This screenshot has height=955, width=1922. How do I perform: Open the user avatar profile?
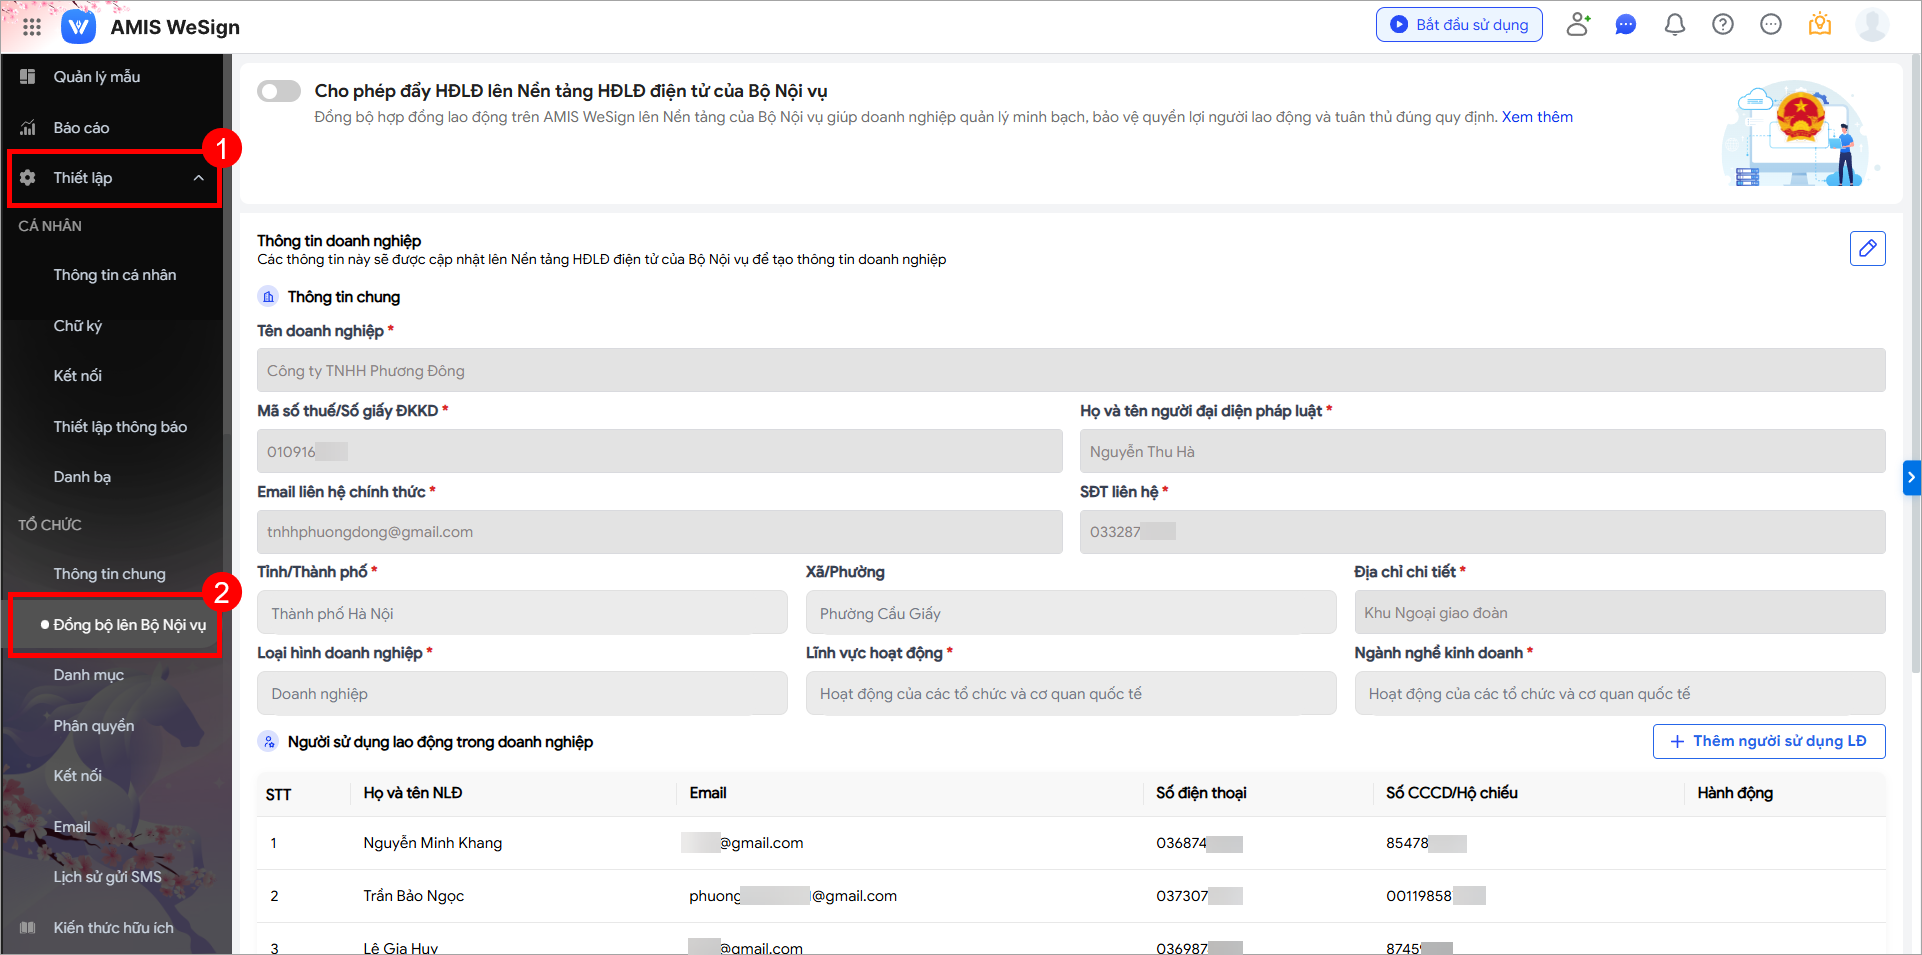[1871, 25]
